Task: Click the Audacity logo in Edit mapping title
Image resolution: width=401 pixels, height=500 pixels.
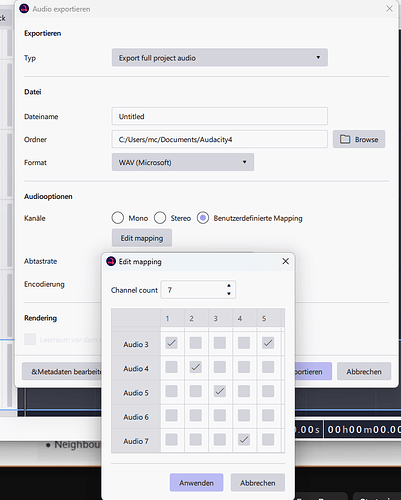Action: click(111, 261)
